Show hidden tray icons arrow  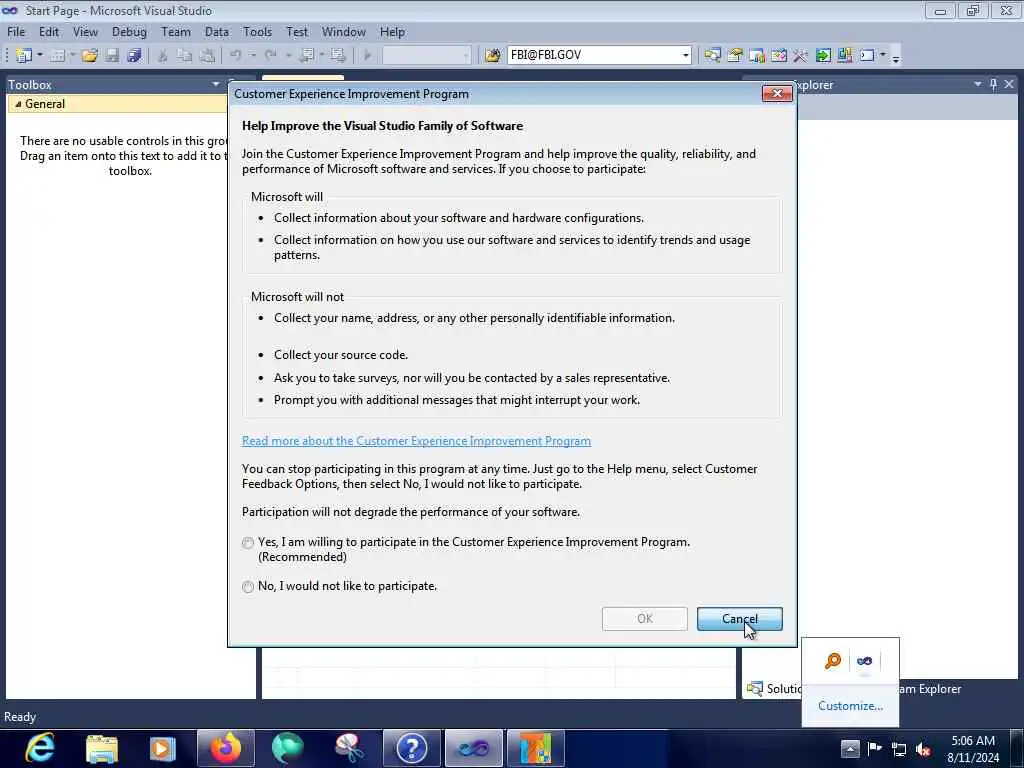(850, 748)
